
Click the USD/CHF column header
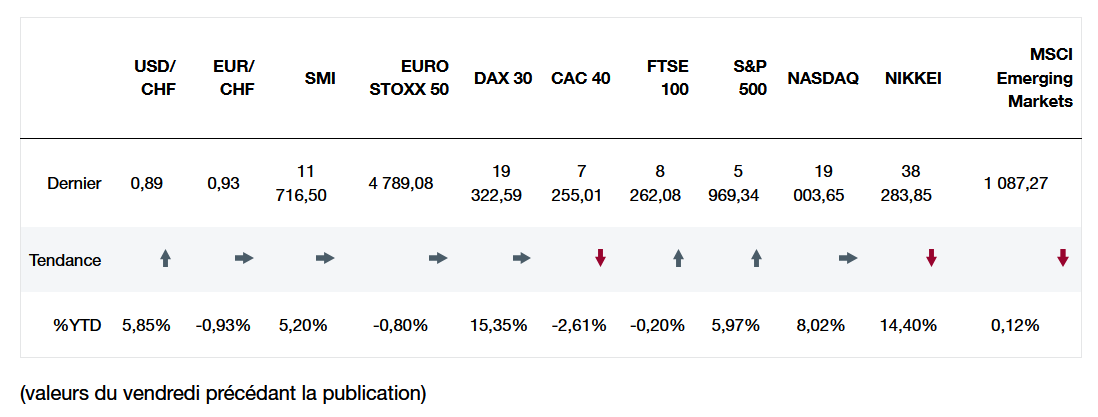point(155,78)
